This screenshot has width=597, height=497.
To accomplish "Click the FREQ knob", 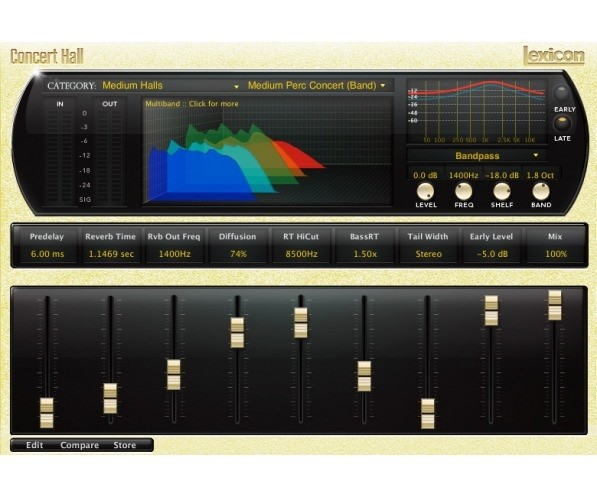I will click(x=463, y=192).
